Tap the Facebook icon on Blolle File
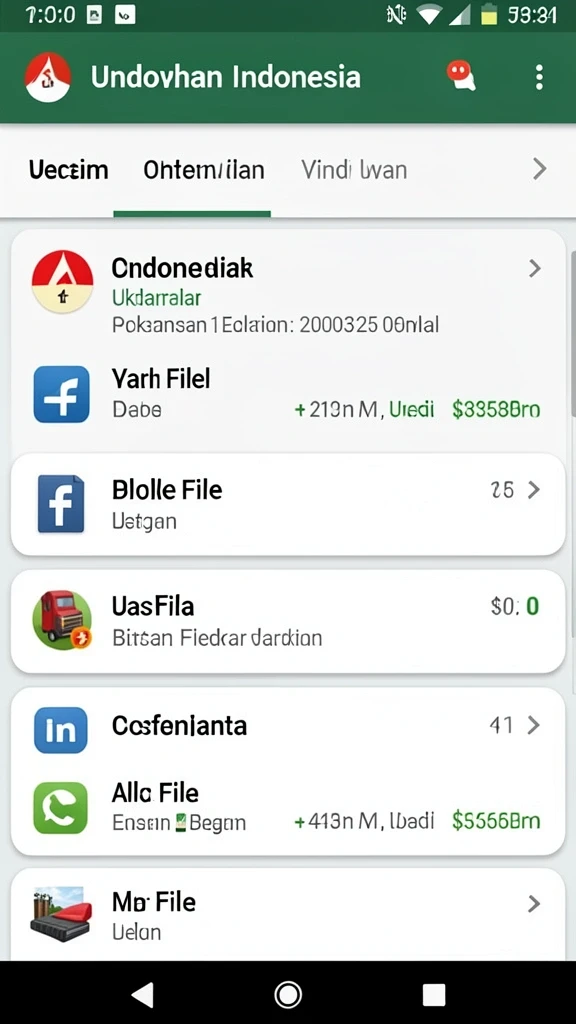 point(61,504)
